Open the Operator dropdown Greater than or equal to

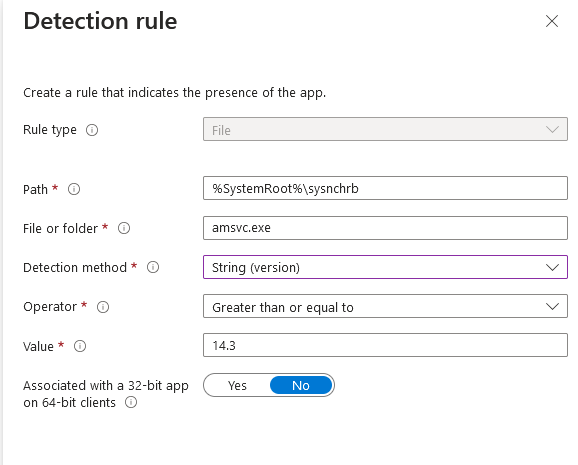tap(385, 306)
